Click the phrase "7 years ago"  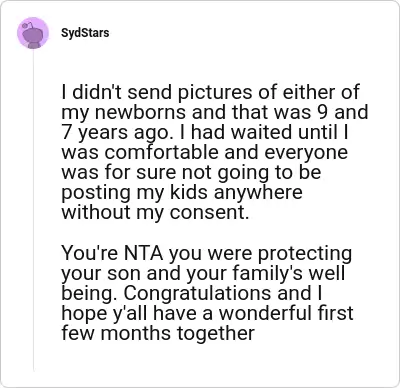click(115, 133)
